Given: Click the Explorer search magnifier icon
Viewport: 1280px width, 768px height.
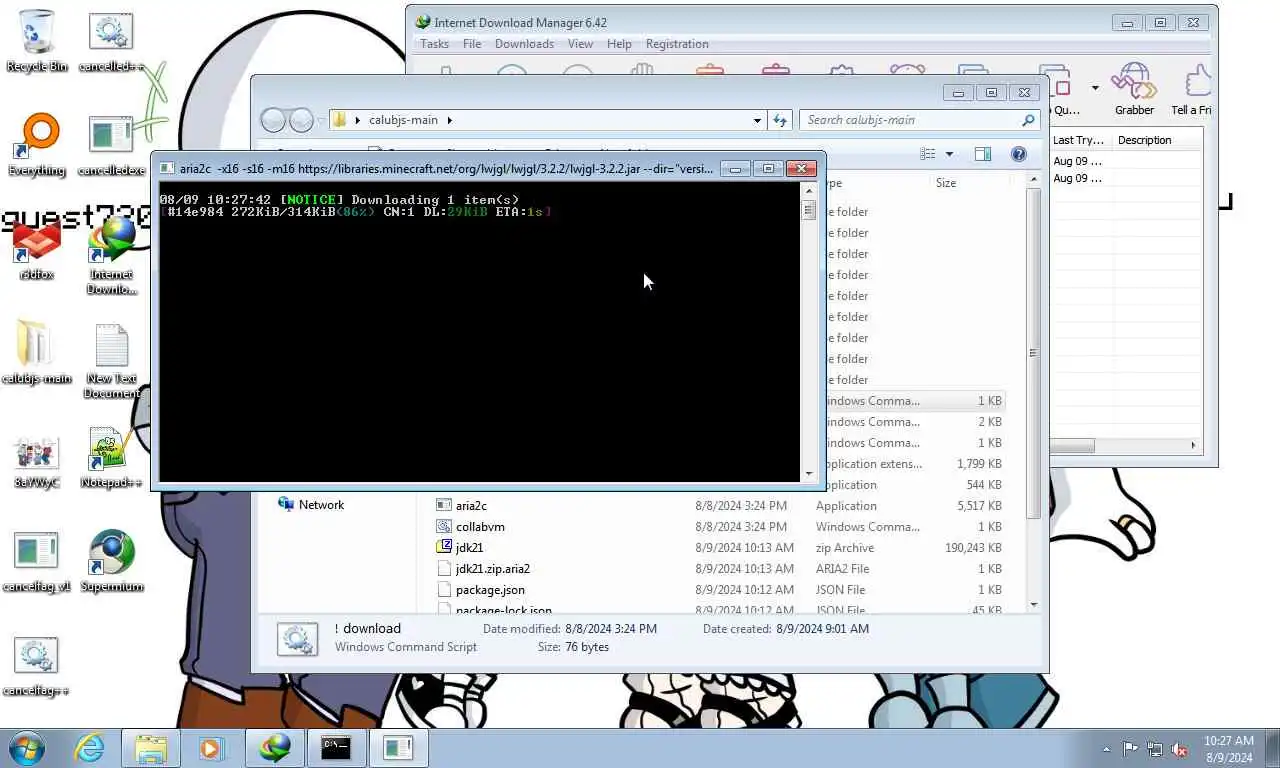Looking at the screenshot, I should click(1028, 120).
